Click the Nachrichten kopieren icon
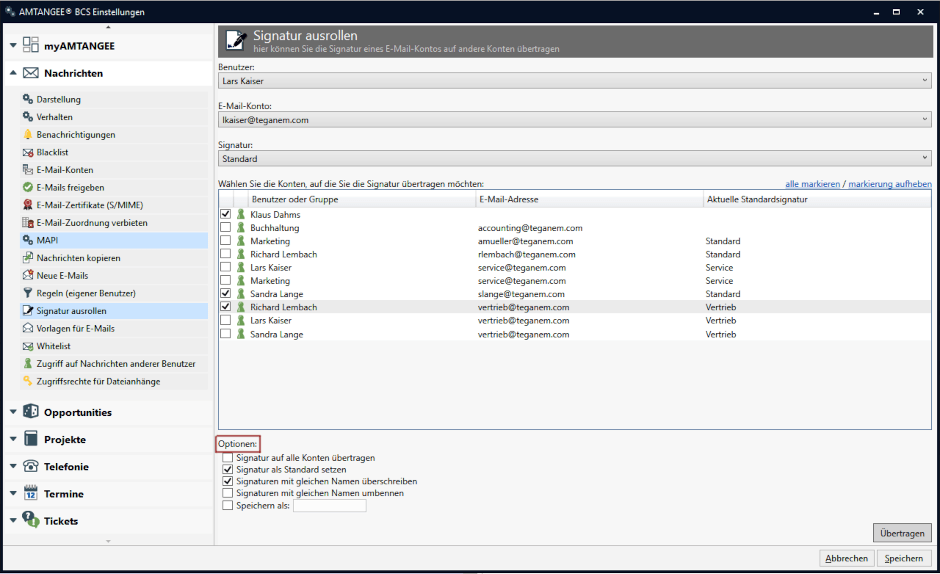The height and width of the screenshot is (574, 940). pos(28,258)
